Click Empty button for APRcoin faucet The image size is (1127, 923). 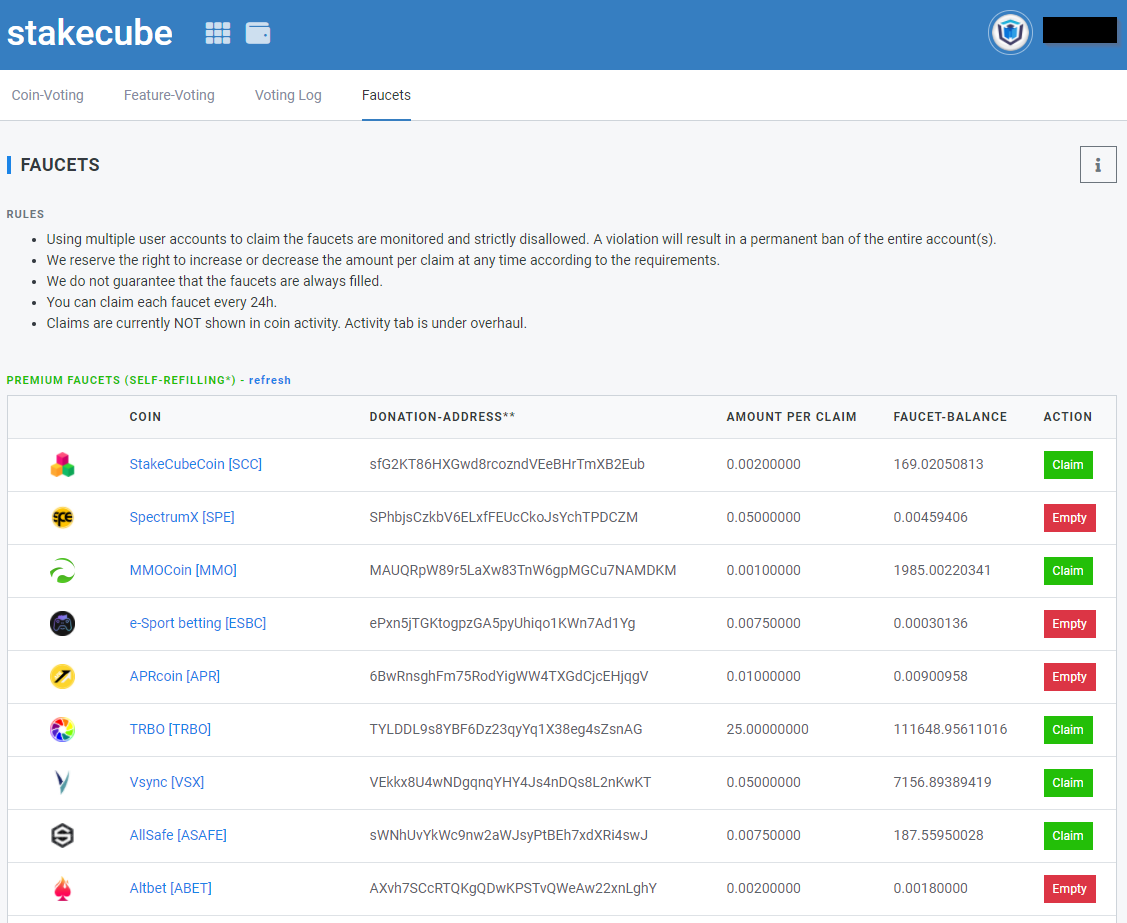[1070, 677]
